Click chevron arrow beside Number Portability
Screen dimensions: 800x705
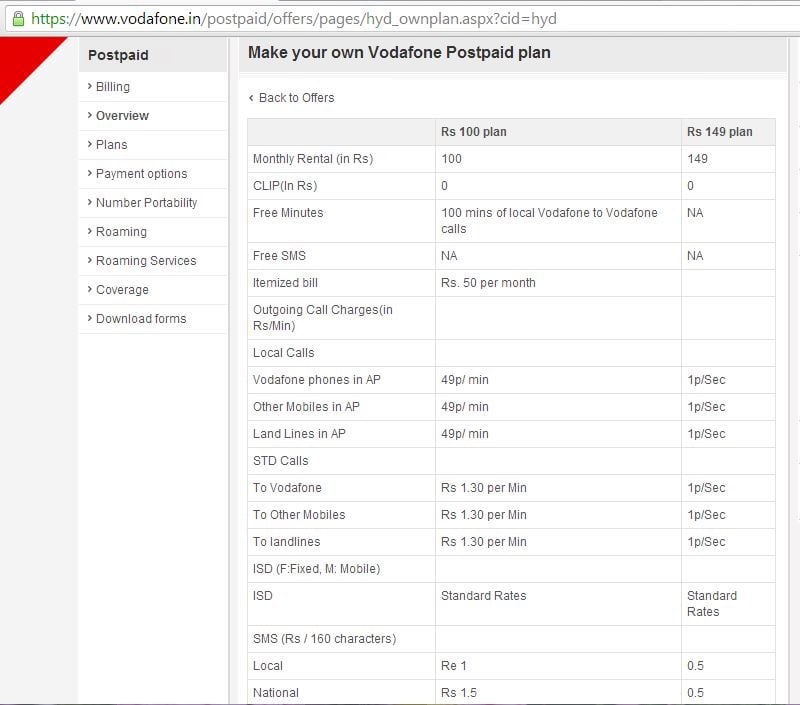pos(90,202)
